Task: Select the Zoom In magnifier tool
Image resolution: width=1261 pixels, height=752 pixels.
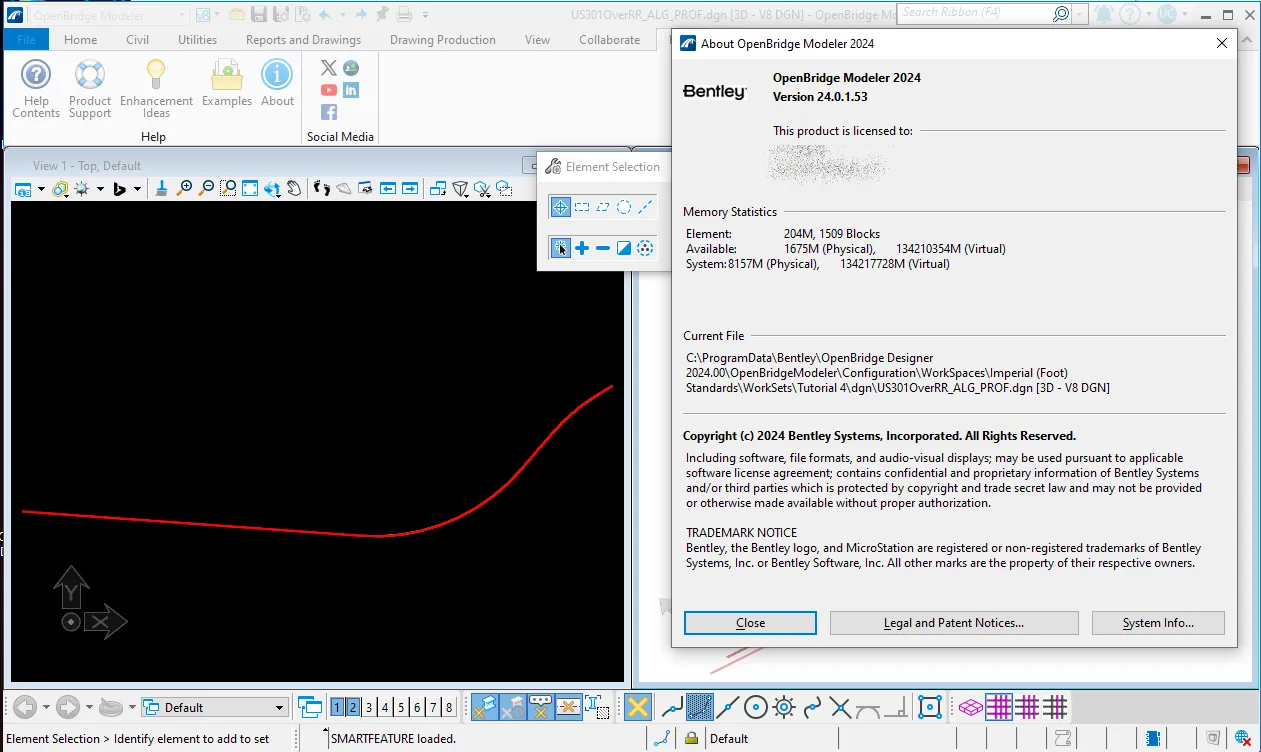Action: 185,188
